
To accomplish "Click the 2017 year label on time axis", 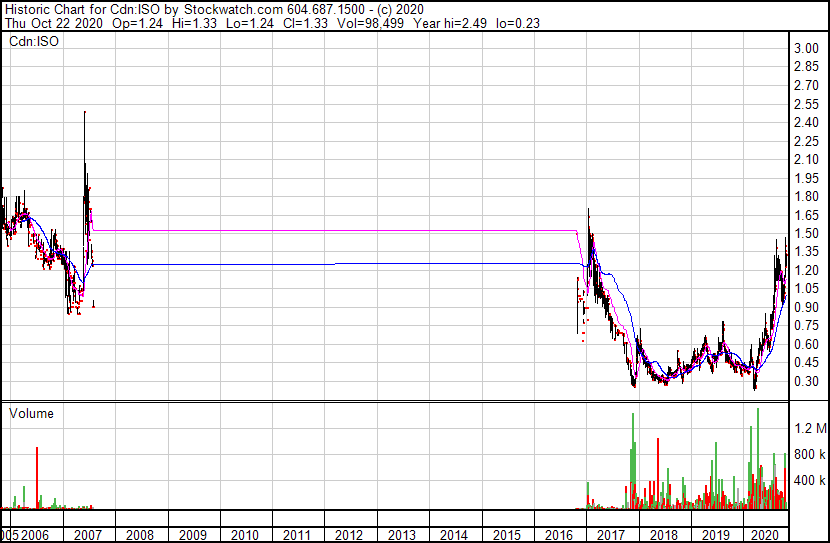I will point(611,535).
